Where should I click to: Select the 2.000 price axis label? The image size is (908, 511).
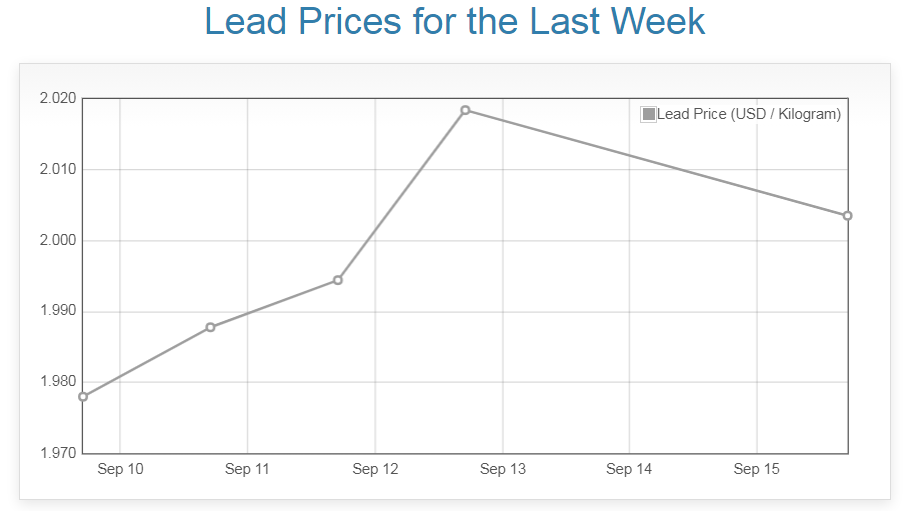[58, 240]
